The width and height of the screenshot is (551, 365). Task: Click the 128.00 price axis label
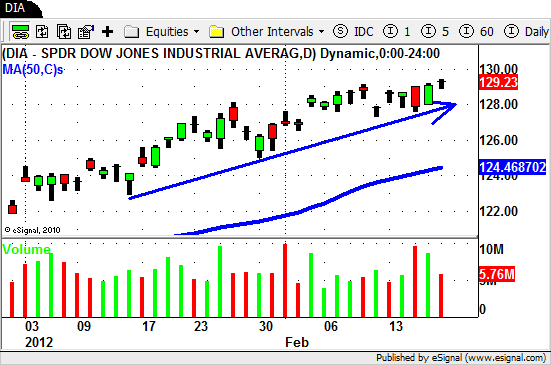pos(498,104)
